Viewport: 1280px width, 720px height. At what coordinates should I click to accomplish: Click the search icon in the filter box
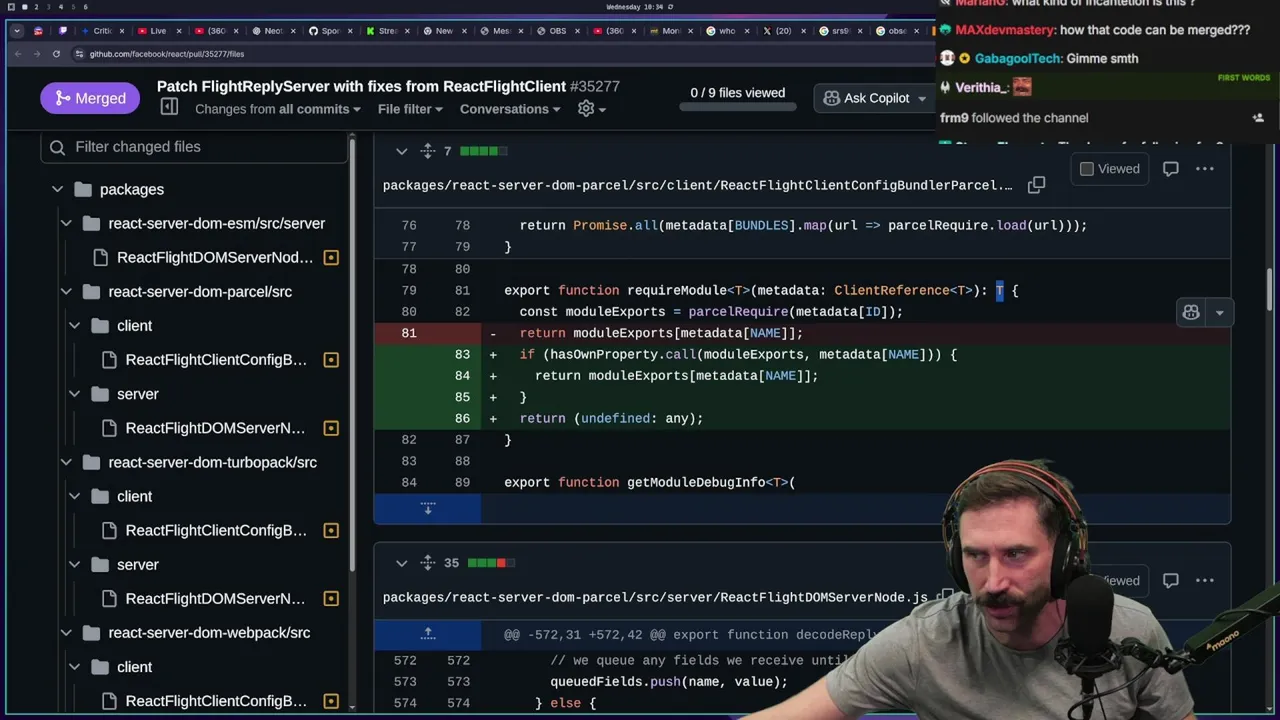coord(58,147)
